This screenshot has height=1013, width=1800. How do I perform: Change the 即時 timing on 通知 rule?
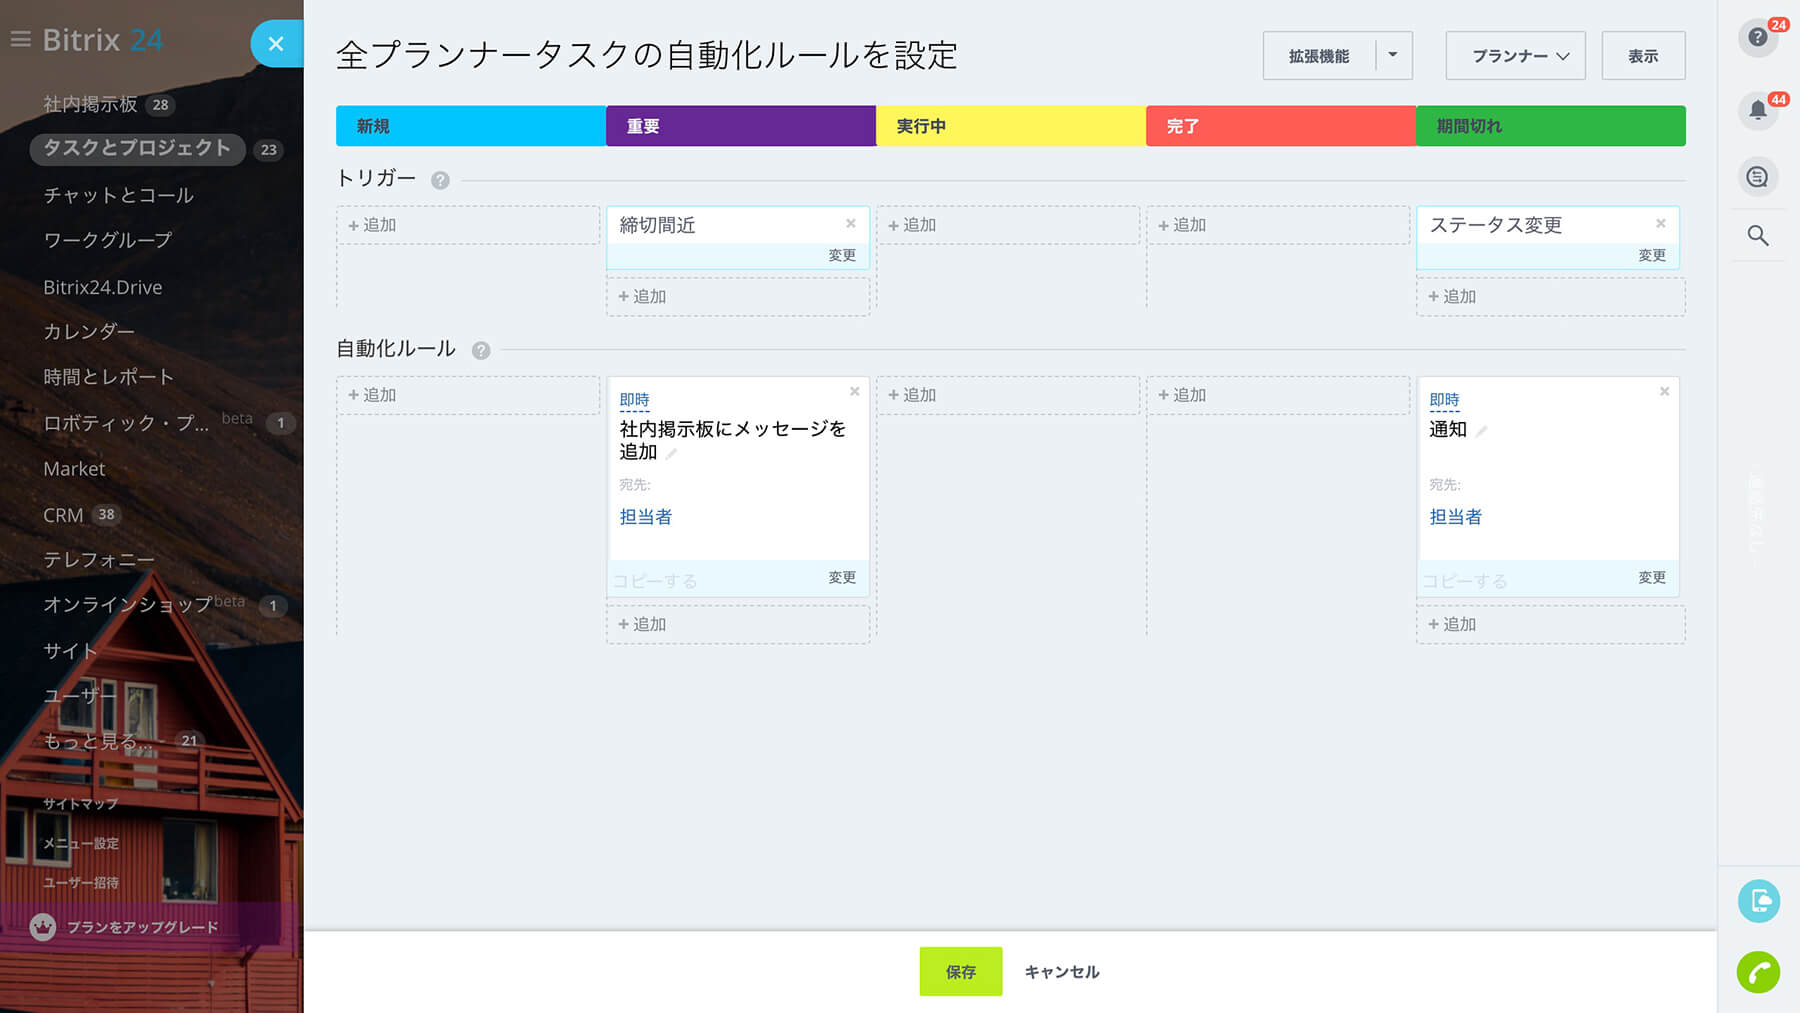pos(1444,400)
